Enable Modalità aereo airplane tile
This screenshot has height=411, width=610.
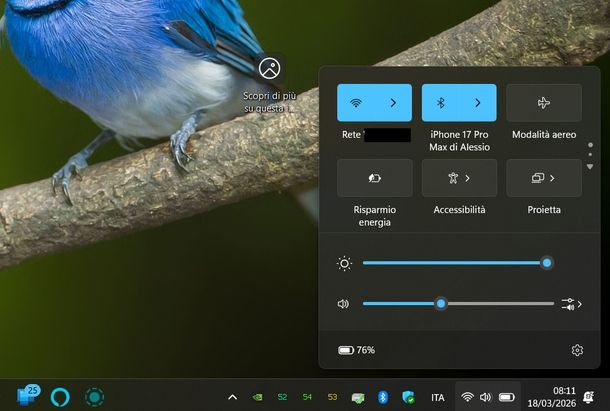544,103
